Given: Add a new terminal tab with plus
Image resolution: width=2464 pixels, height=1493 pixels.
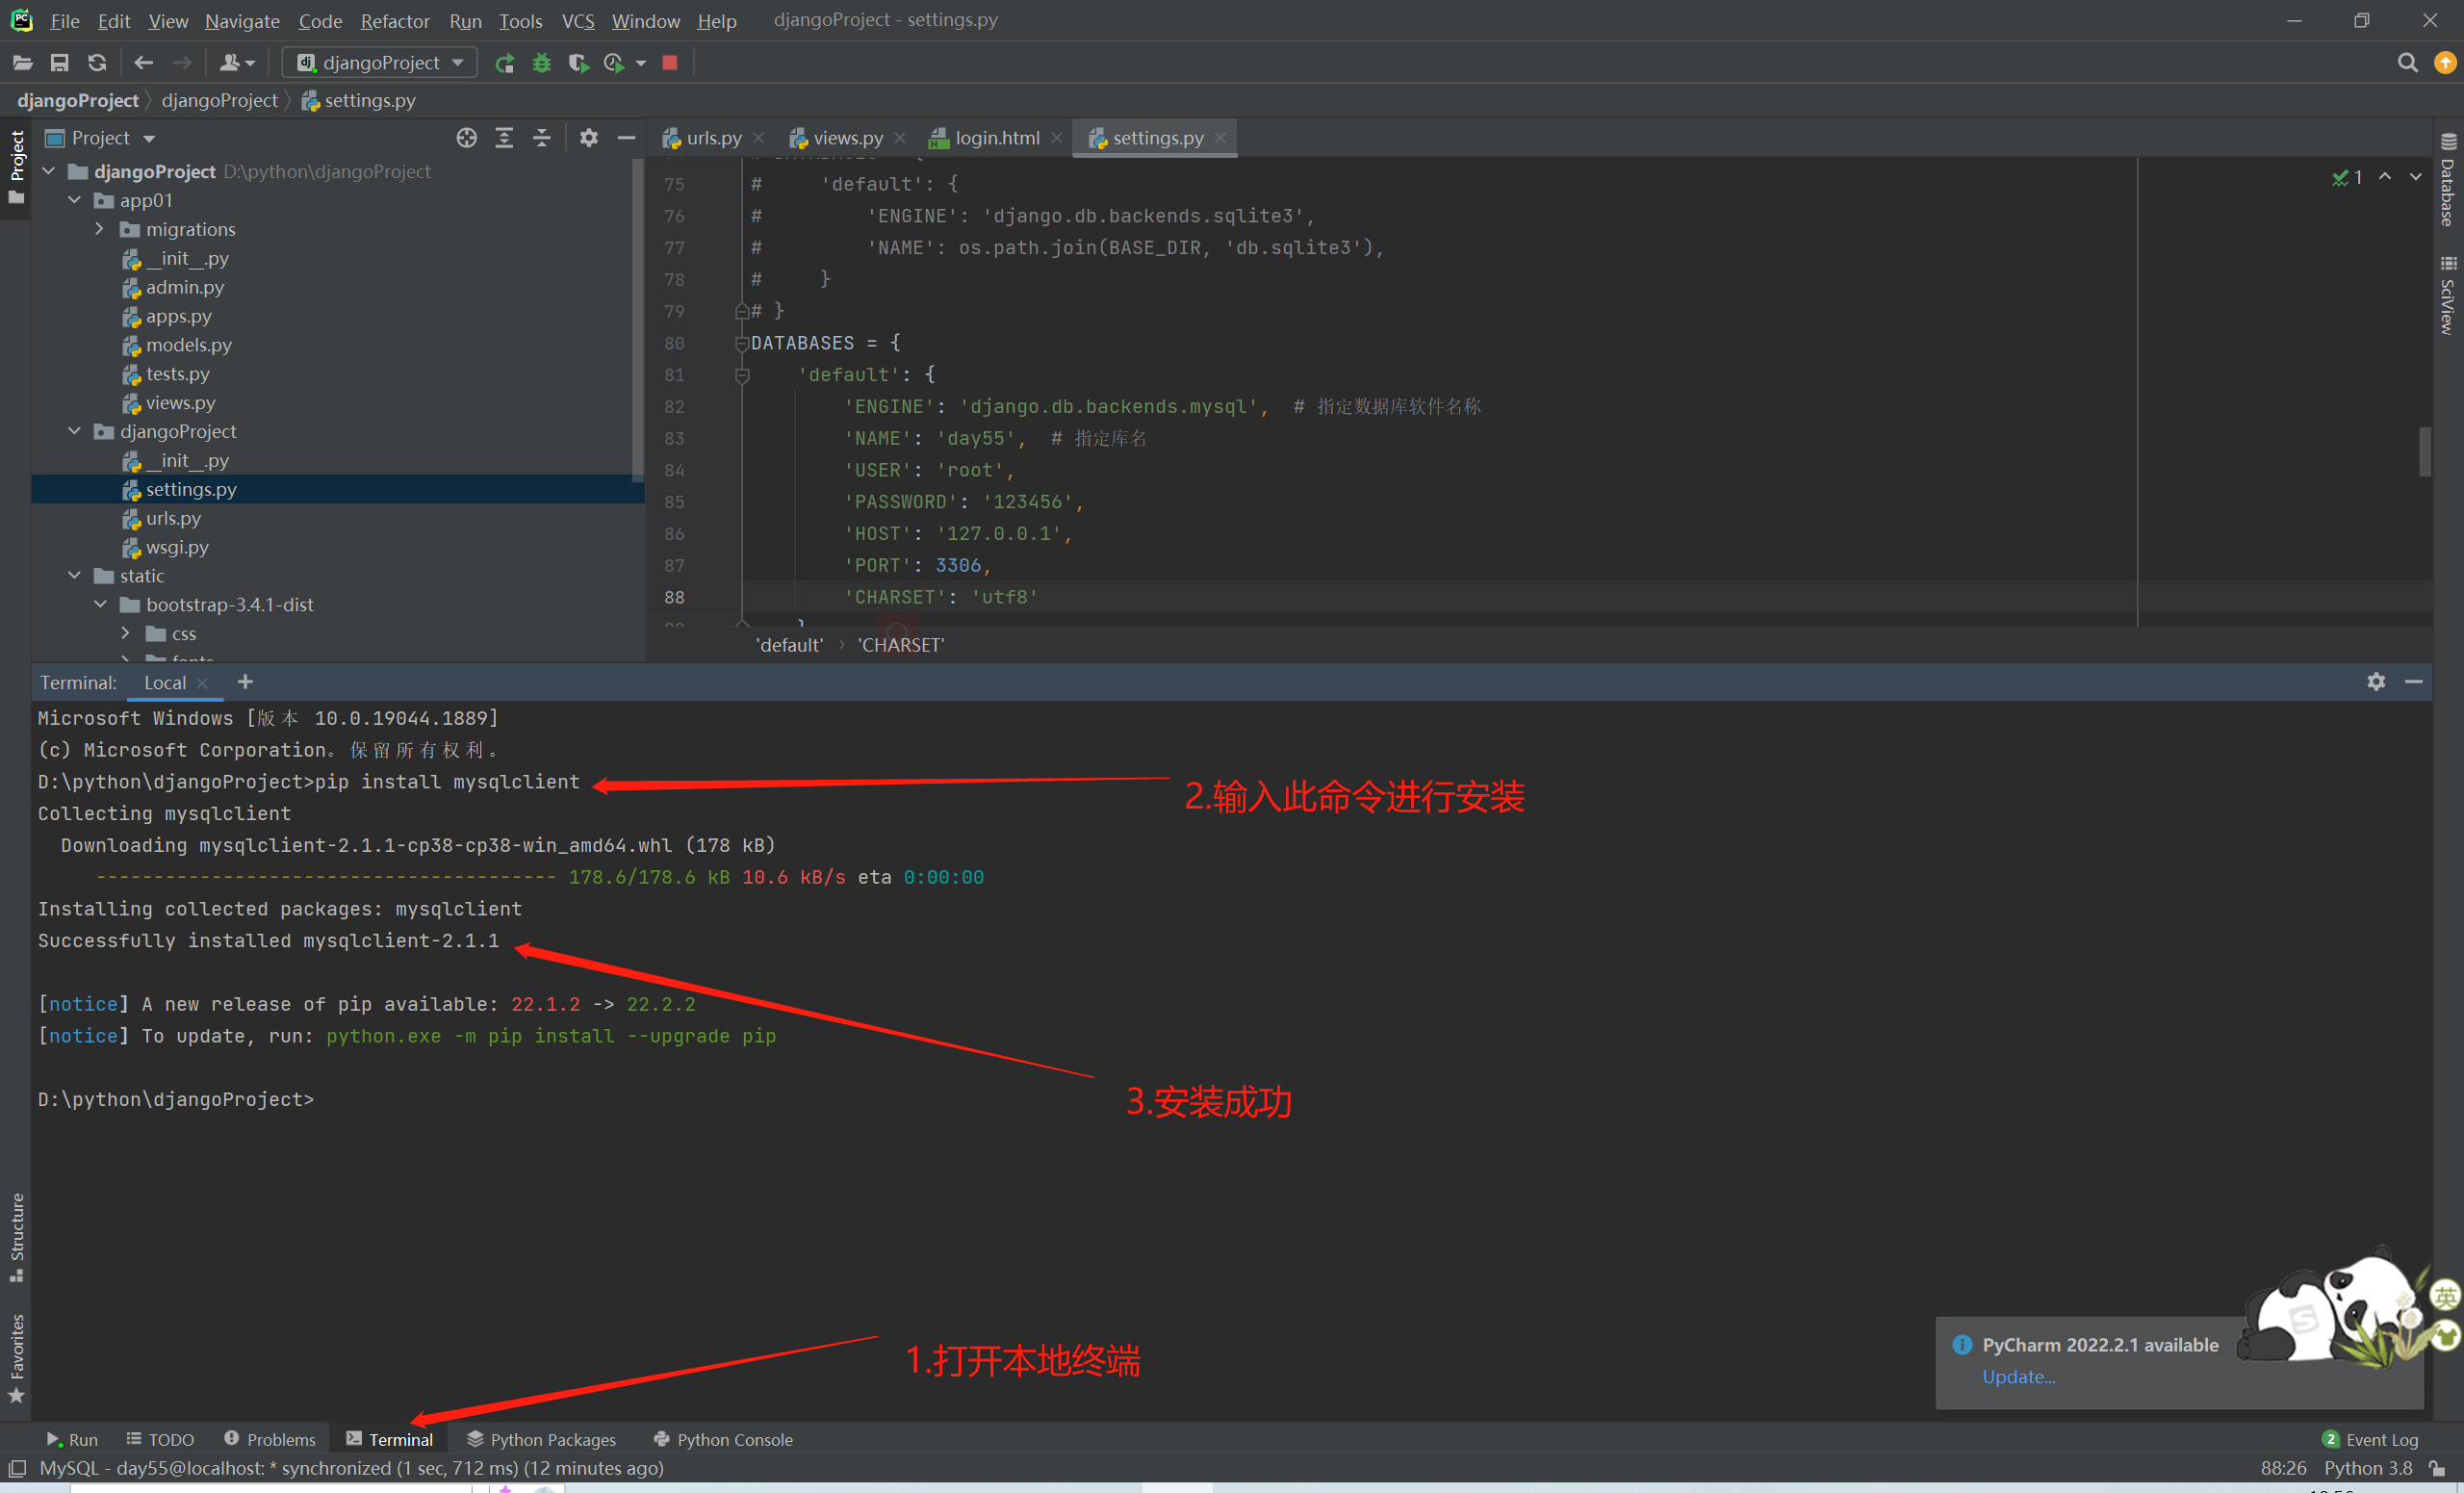Looking at the screenshot, I should point(245,682).
